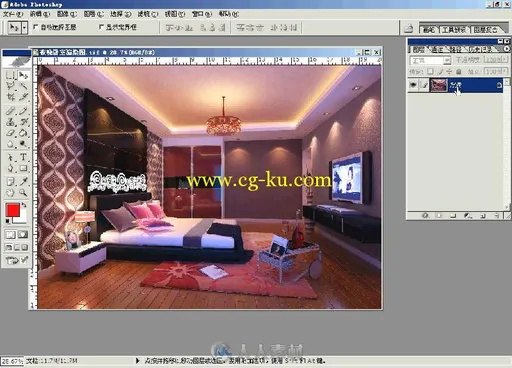
Task: Select the Zoom tool
Action: tap(23, 193)
